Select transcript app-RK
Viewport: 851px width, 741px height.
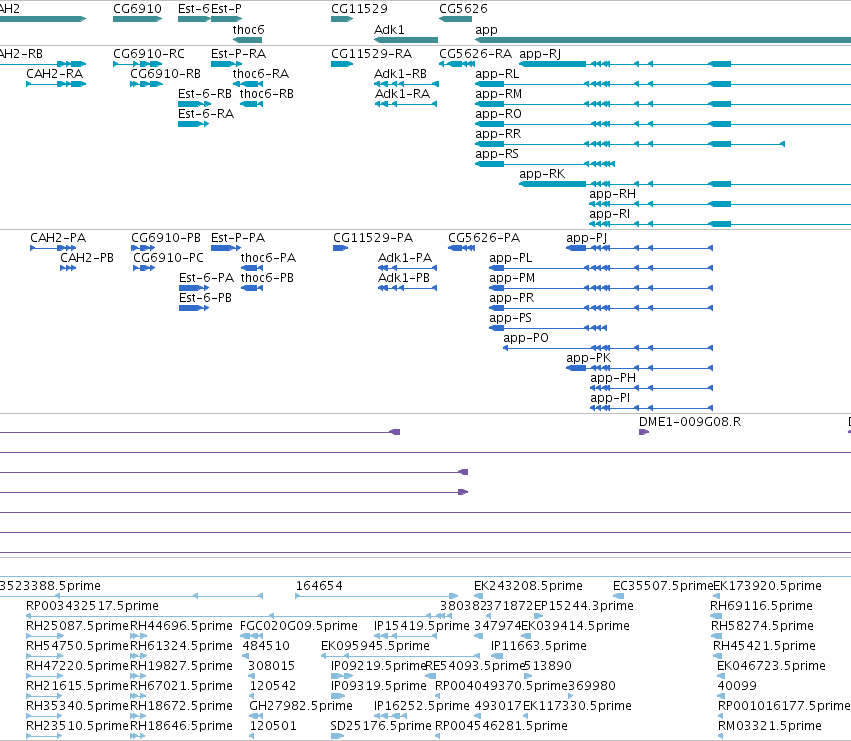coord(542,174)
